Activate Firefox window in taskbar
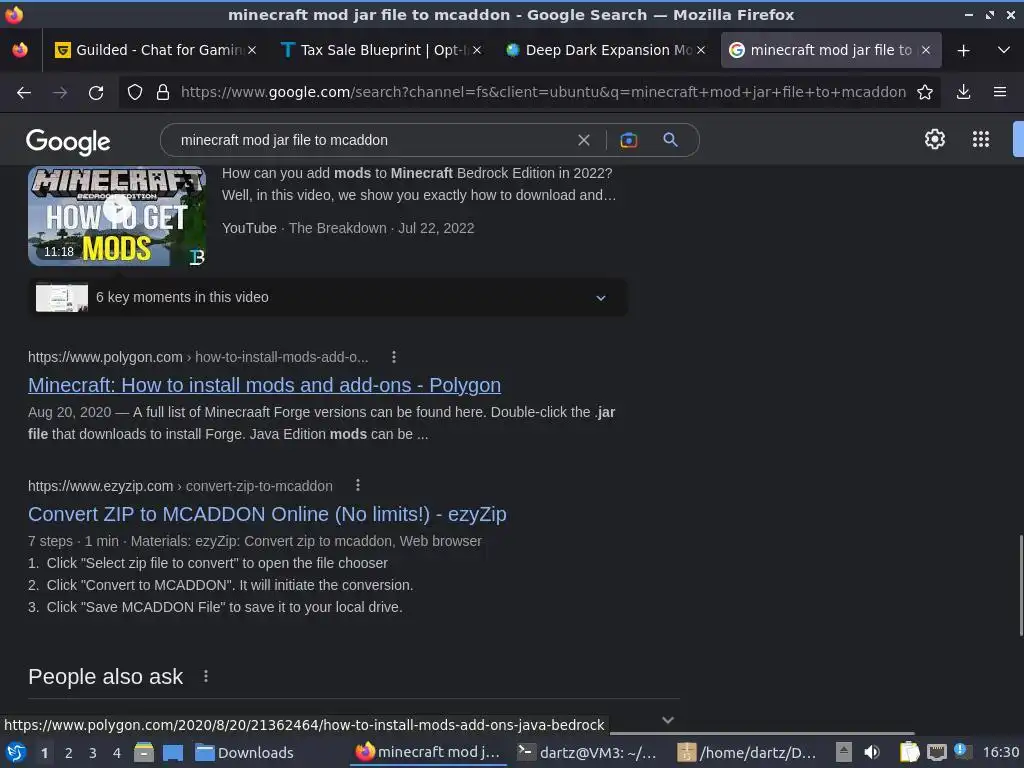The width and height of the screenshot is (1024, 768). click(428, 752)
